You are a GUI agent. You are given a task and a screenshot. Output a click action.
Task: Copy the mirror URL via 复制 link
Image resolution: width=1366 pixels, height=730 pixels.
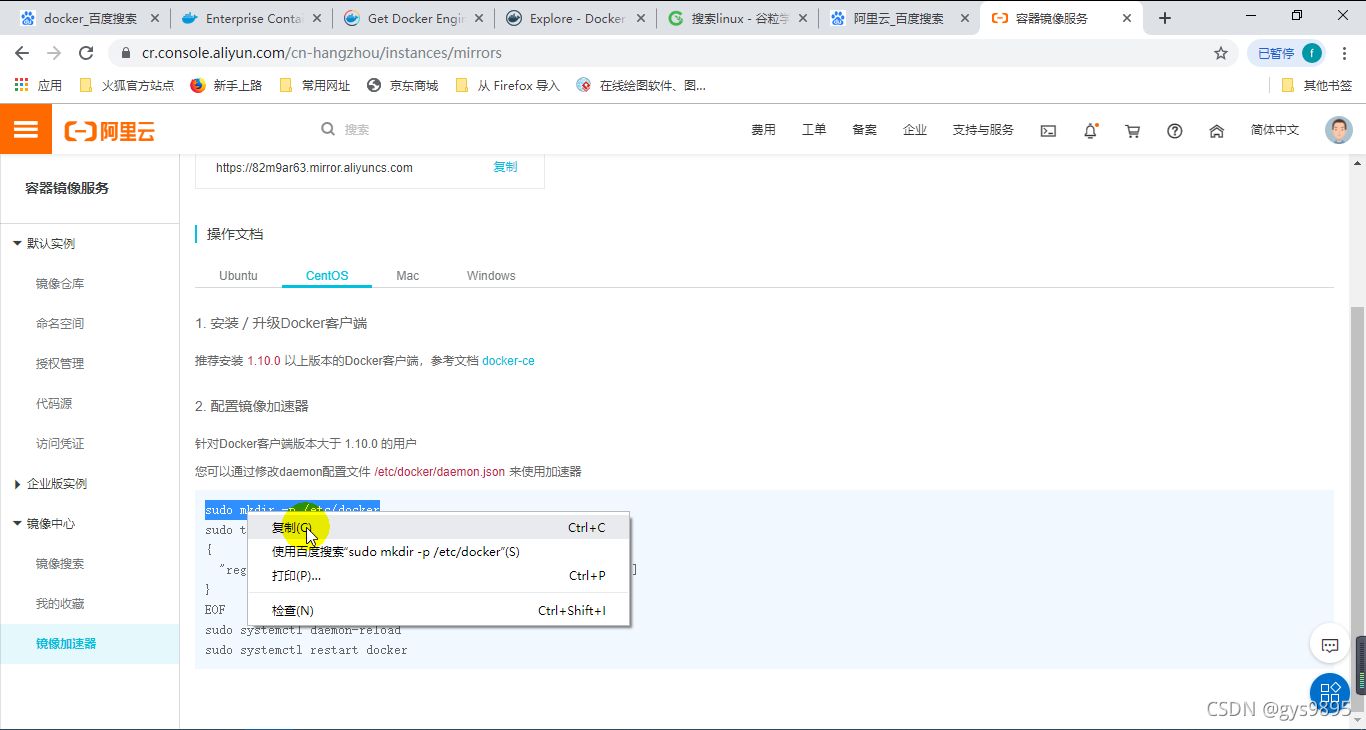(x=505, y=167)
